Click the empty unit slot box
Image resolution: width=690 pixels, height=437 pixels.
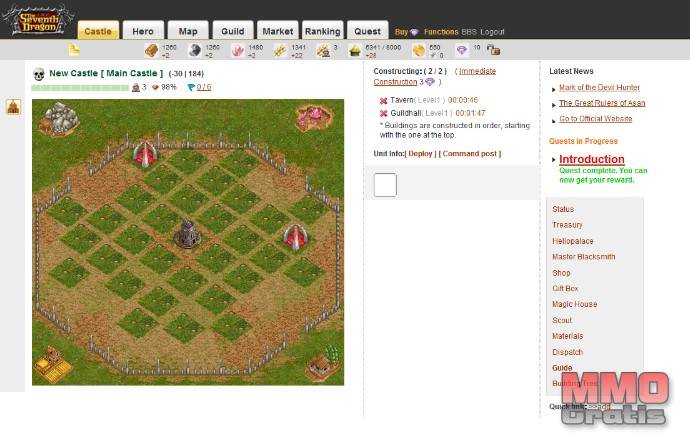tap(385, 185)
